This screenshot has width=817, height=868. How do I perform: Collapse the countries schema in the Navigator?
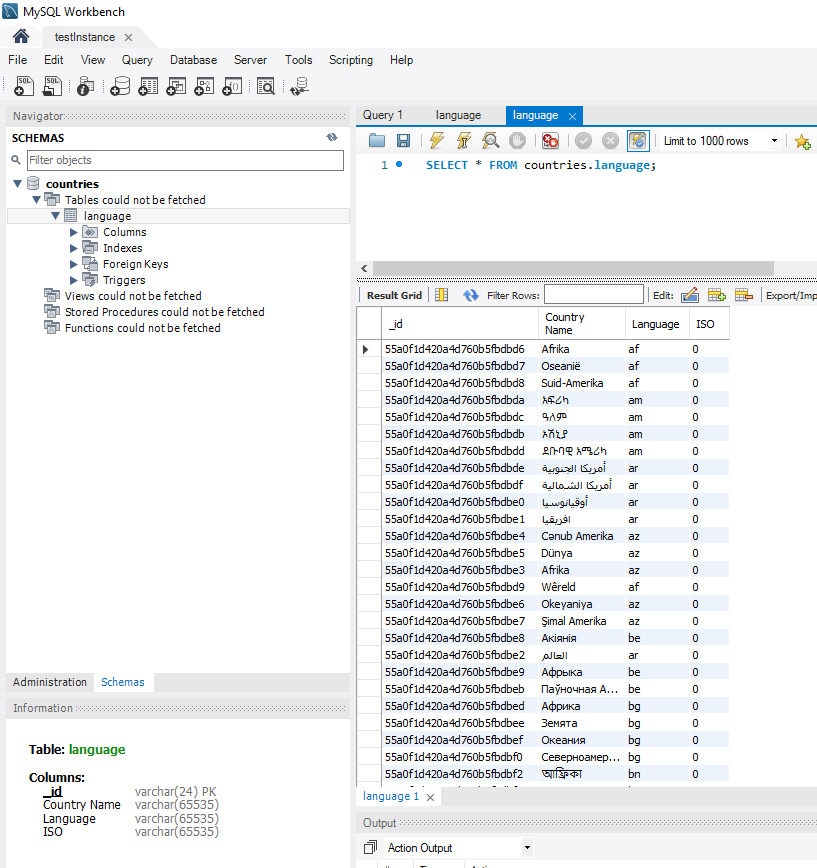point(17,183)
